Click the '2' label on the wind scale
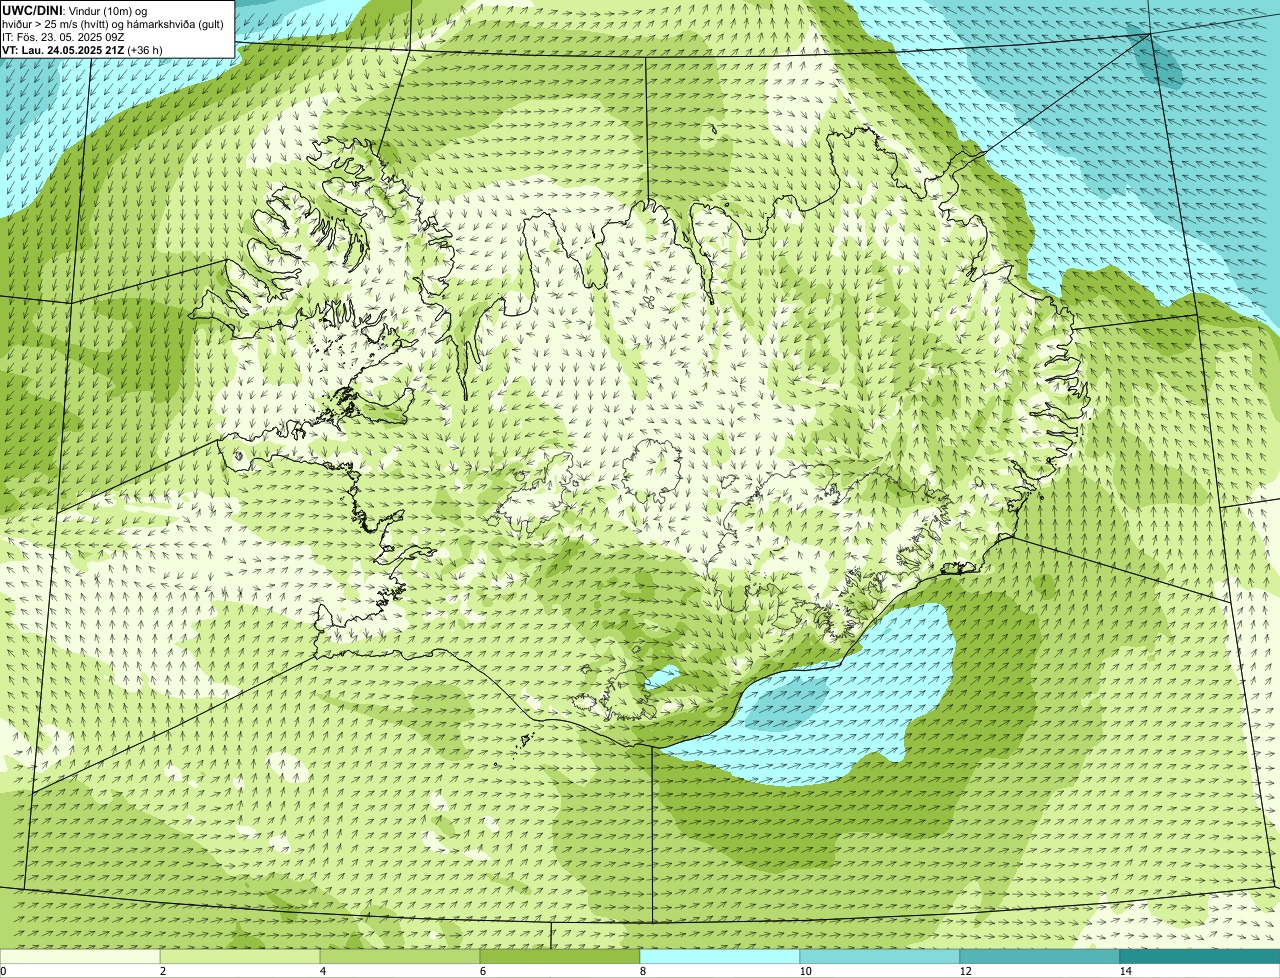The image size is (1280, 978). pyautogui.click(x=162, y=971)
